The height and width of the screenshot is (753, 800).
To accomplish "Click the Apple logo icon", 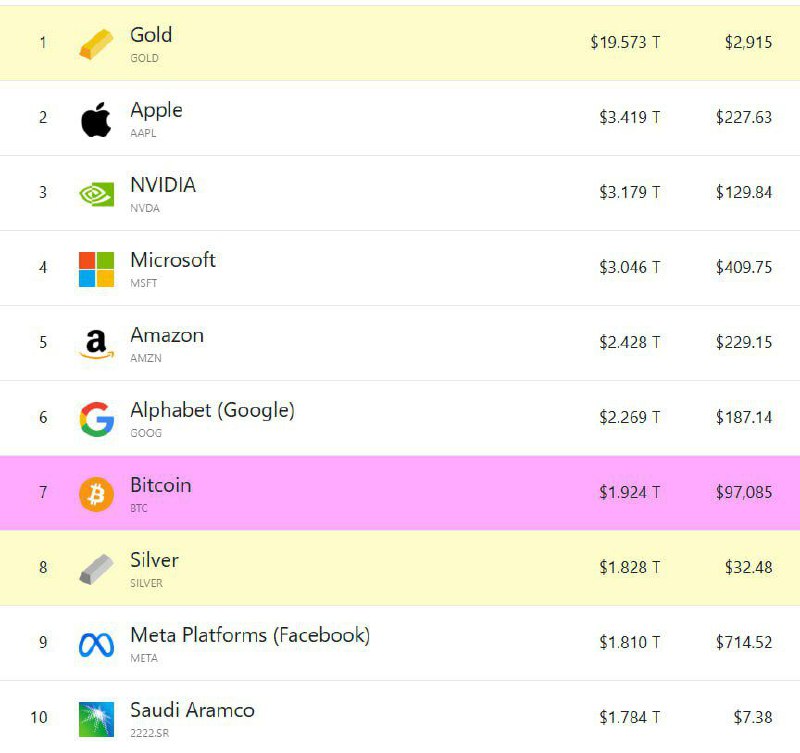I will (96, 119).
